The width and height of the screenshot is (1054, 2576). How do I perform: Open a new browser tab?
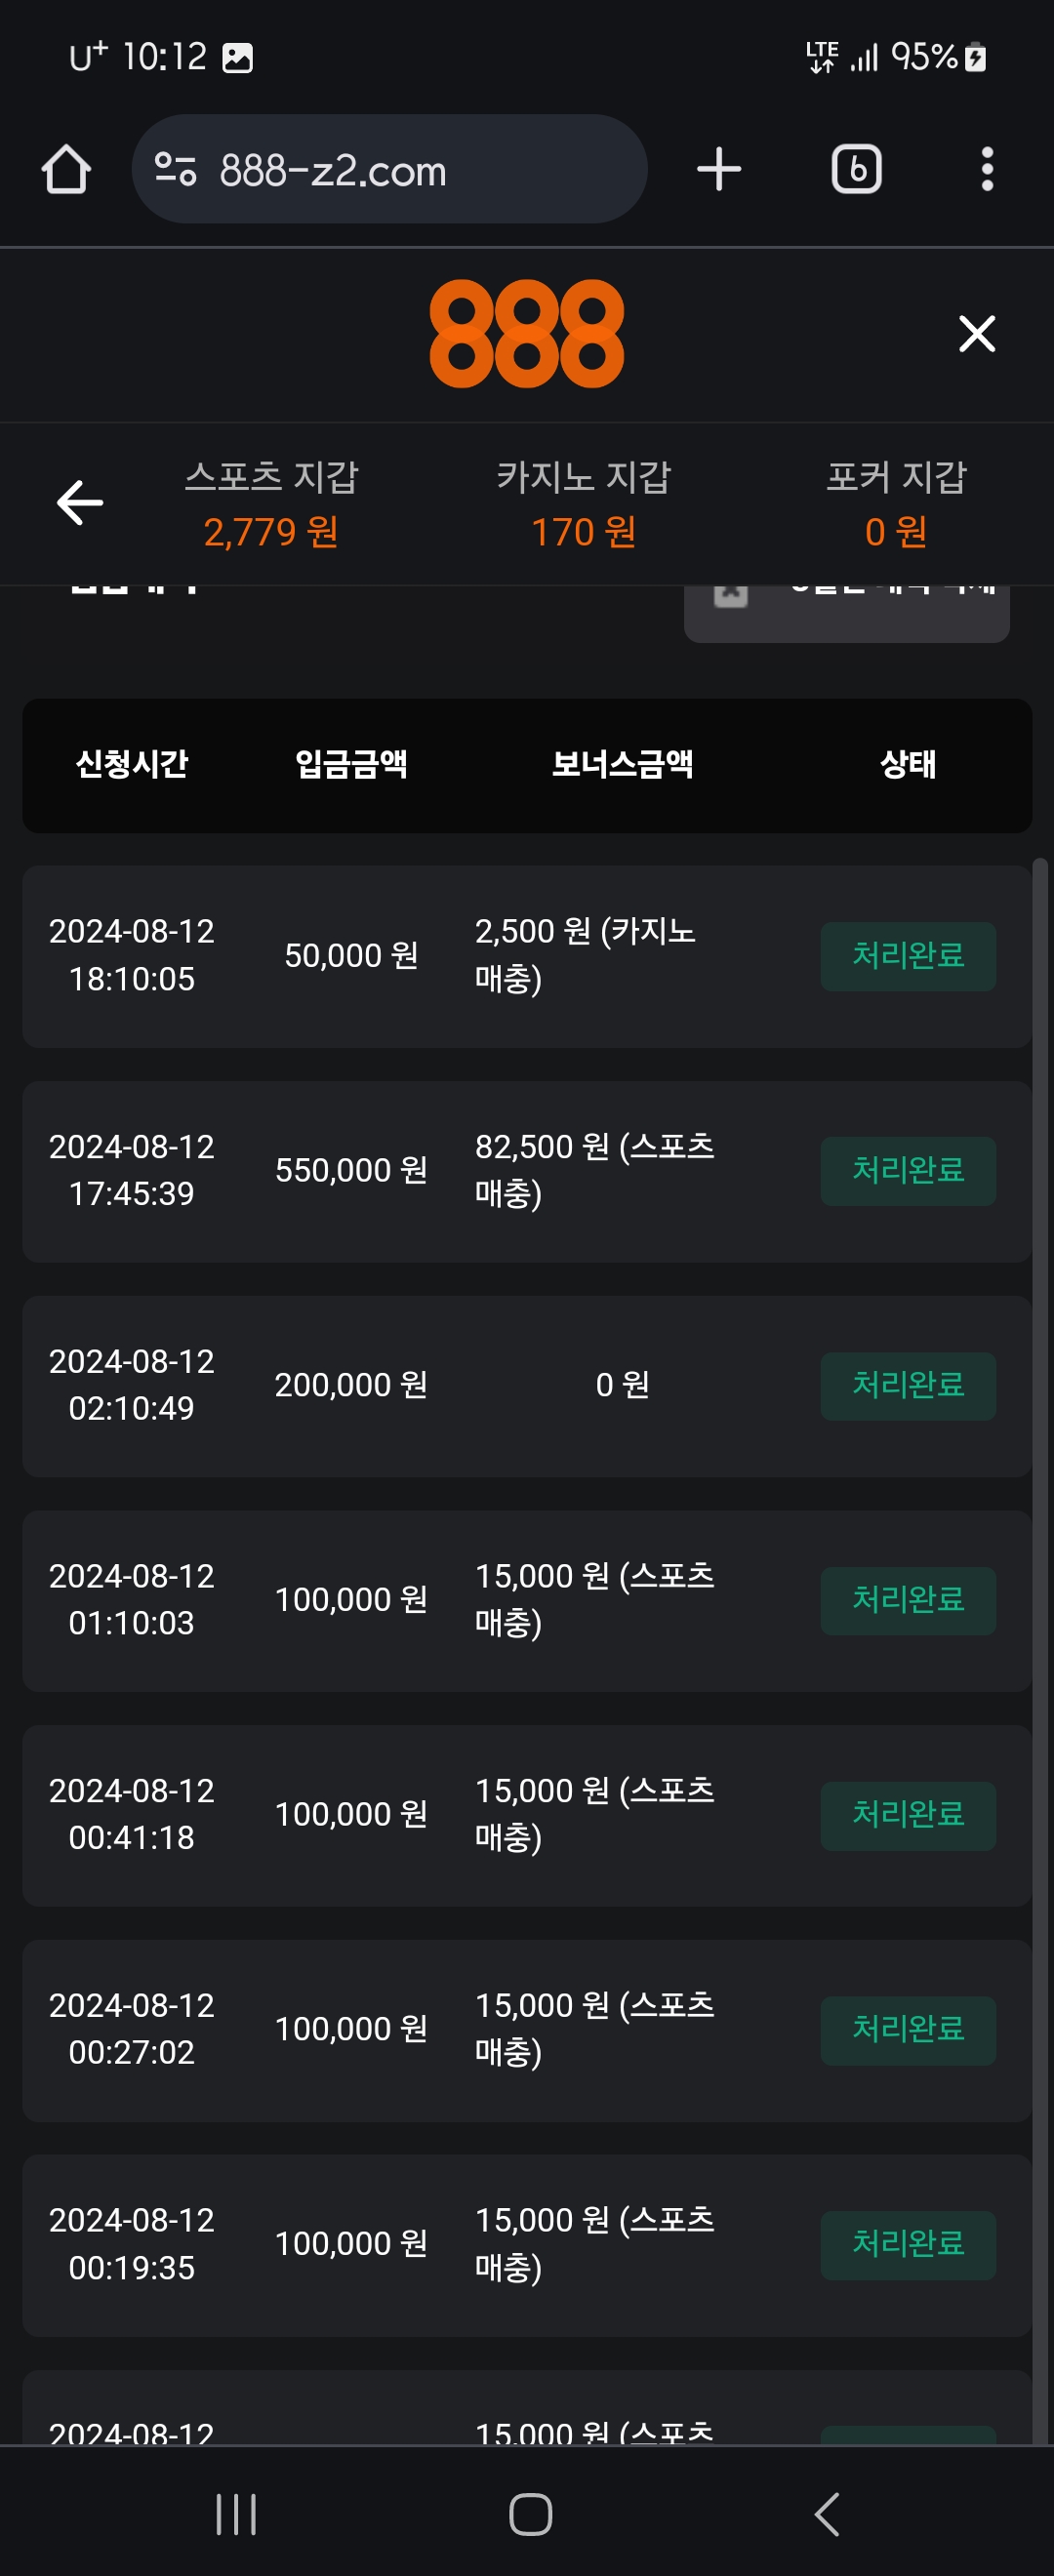718,169
